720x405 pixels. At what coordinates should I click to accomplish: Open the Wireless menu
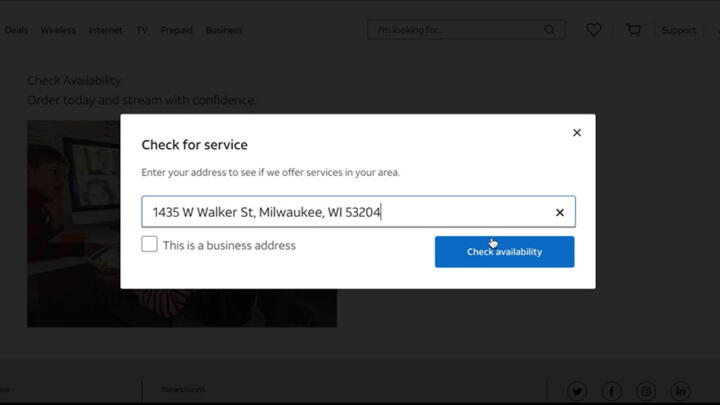[58, 30]
